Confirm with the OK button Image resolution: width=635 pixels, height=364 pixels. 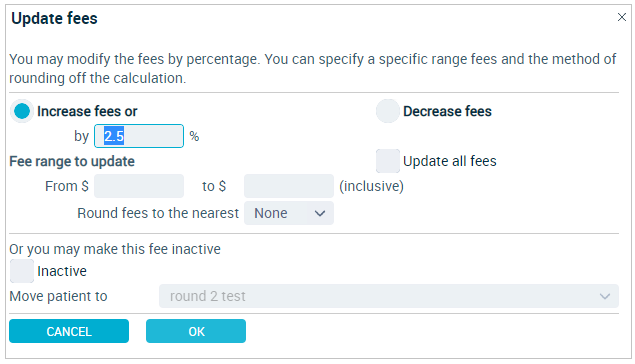click(196, 331)
